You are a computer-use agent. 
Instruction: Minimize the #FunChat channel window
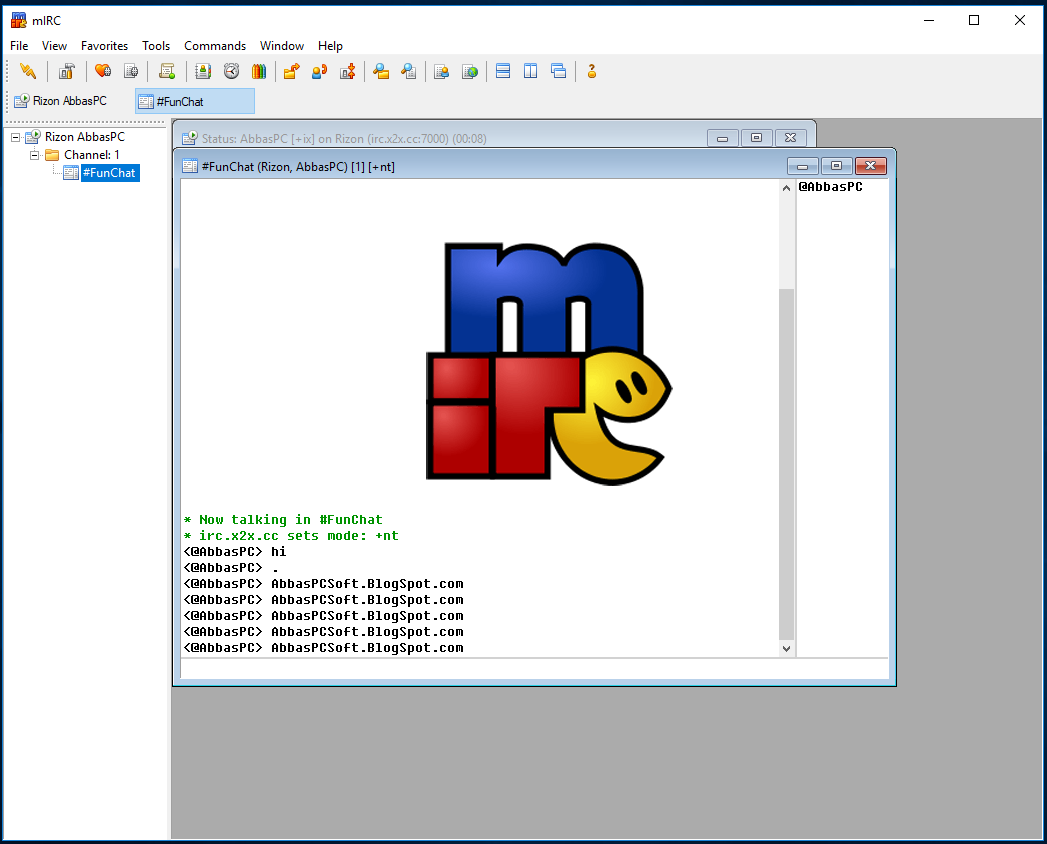(803, 166)
